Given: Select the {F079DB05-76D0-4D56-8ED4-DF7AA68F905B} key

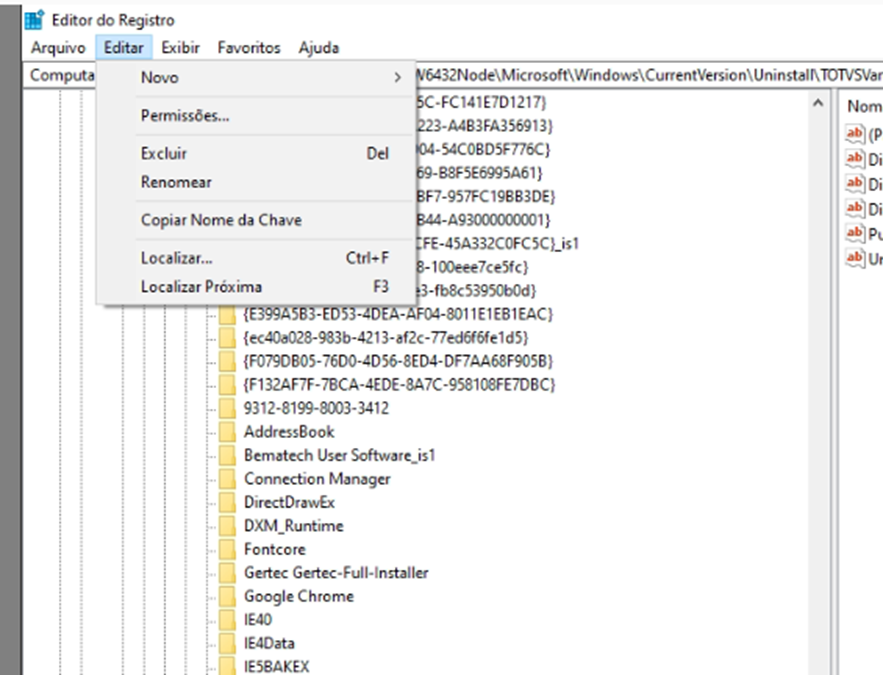Looking at the screenshot, I should (x=398, y=361).
